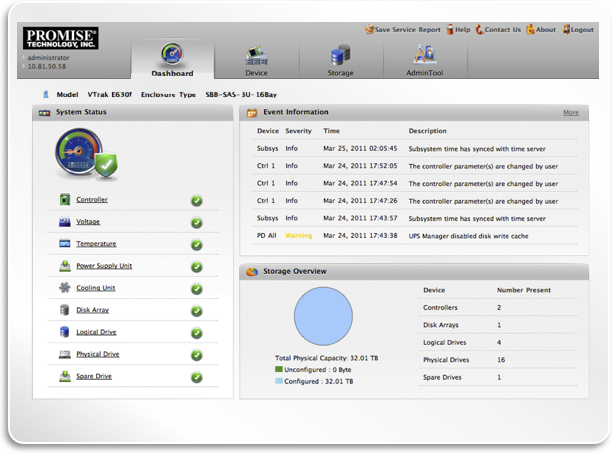Open the Physical Drive link
Image resolution: width=613 pixels, height=454 pixels.
98,354
